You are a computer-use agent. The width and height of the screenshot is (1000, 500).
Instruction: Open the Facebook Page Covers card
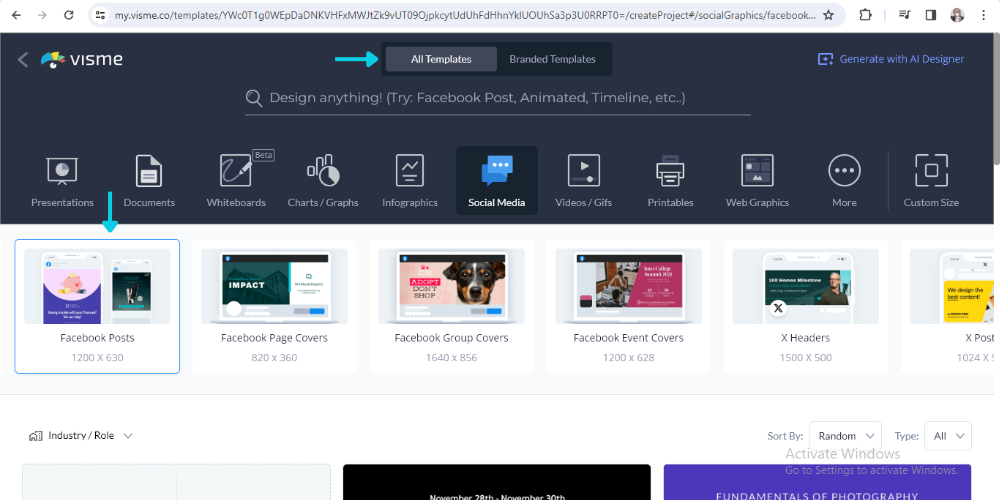point(274,306)
